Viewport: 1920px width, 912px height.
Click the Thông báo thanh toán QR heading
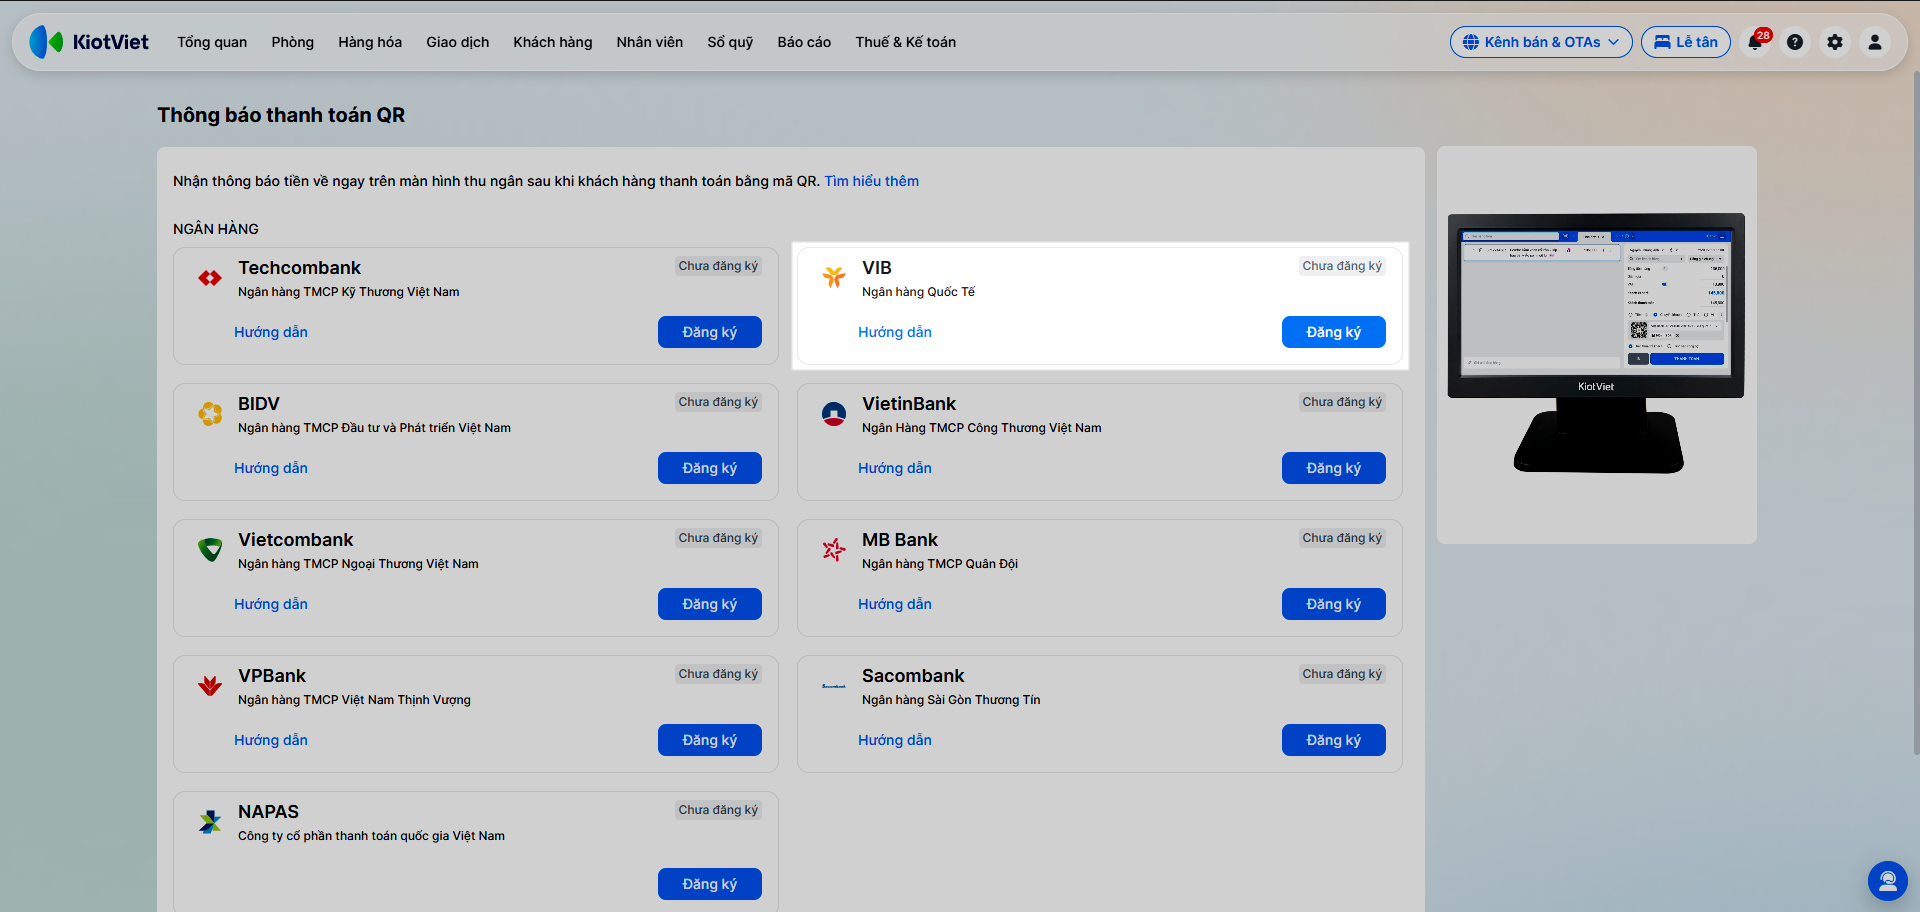[x=281, y=115]
